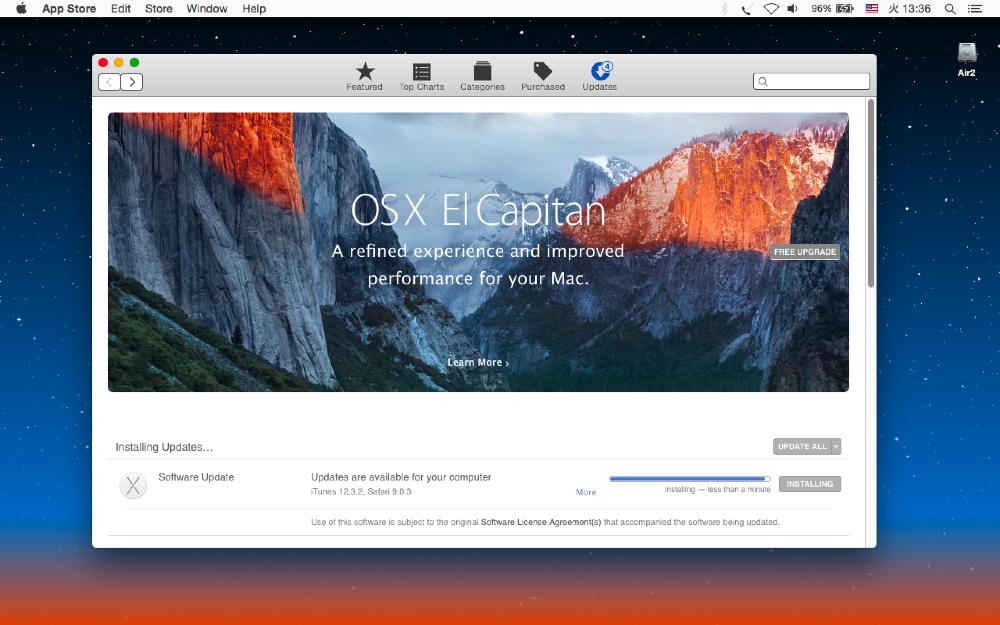This screenshot has width=1000, height=625.
Task: Open the Software License Agreement(s) link
Action: coord(541,522)
